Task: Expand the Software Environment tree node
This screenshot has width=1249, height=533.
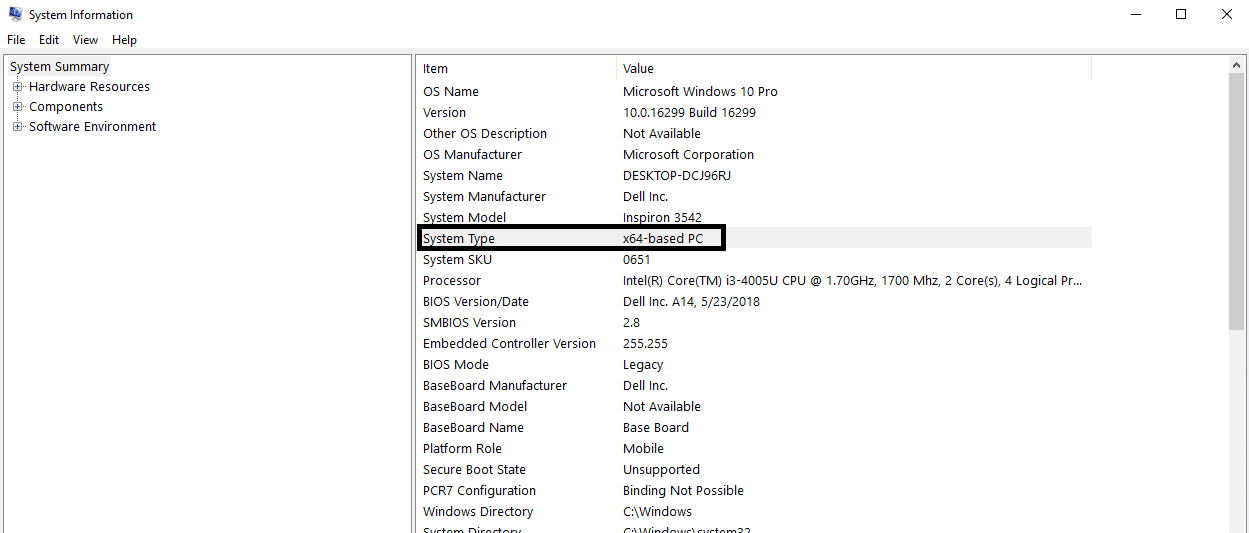Action: point(17,127)
